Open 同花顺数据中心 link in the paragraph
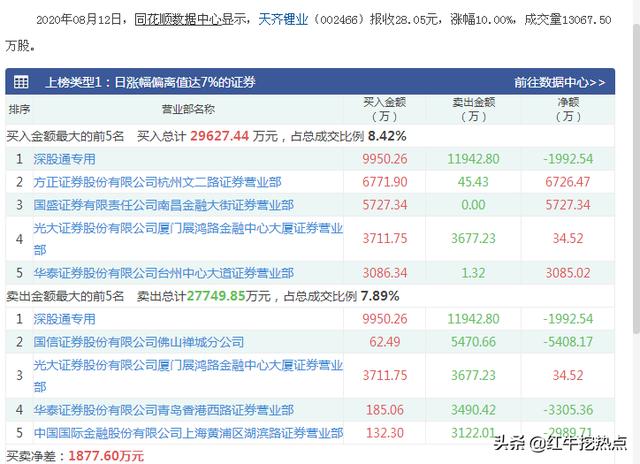Viewport: 640px width, 464px height. [178, 19]
